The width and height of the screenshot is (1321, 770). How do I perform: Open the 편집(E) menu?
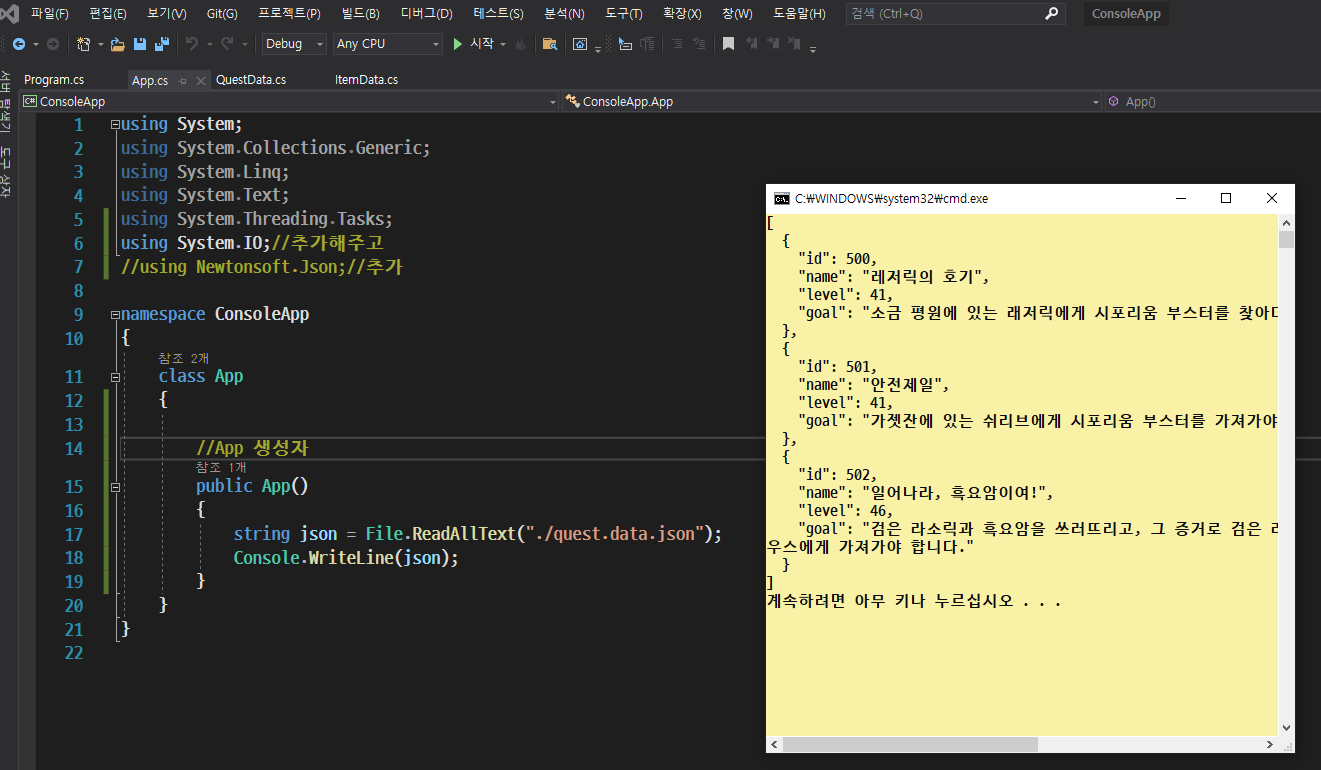(x=108, y=14)
